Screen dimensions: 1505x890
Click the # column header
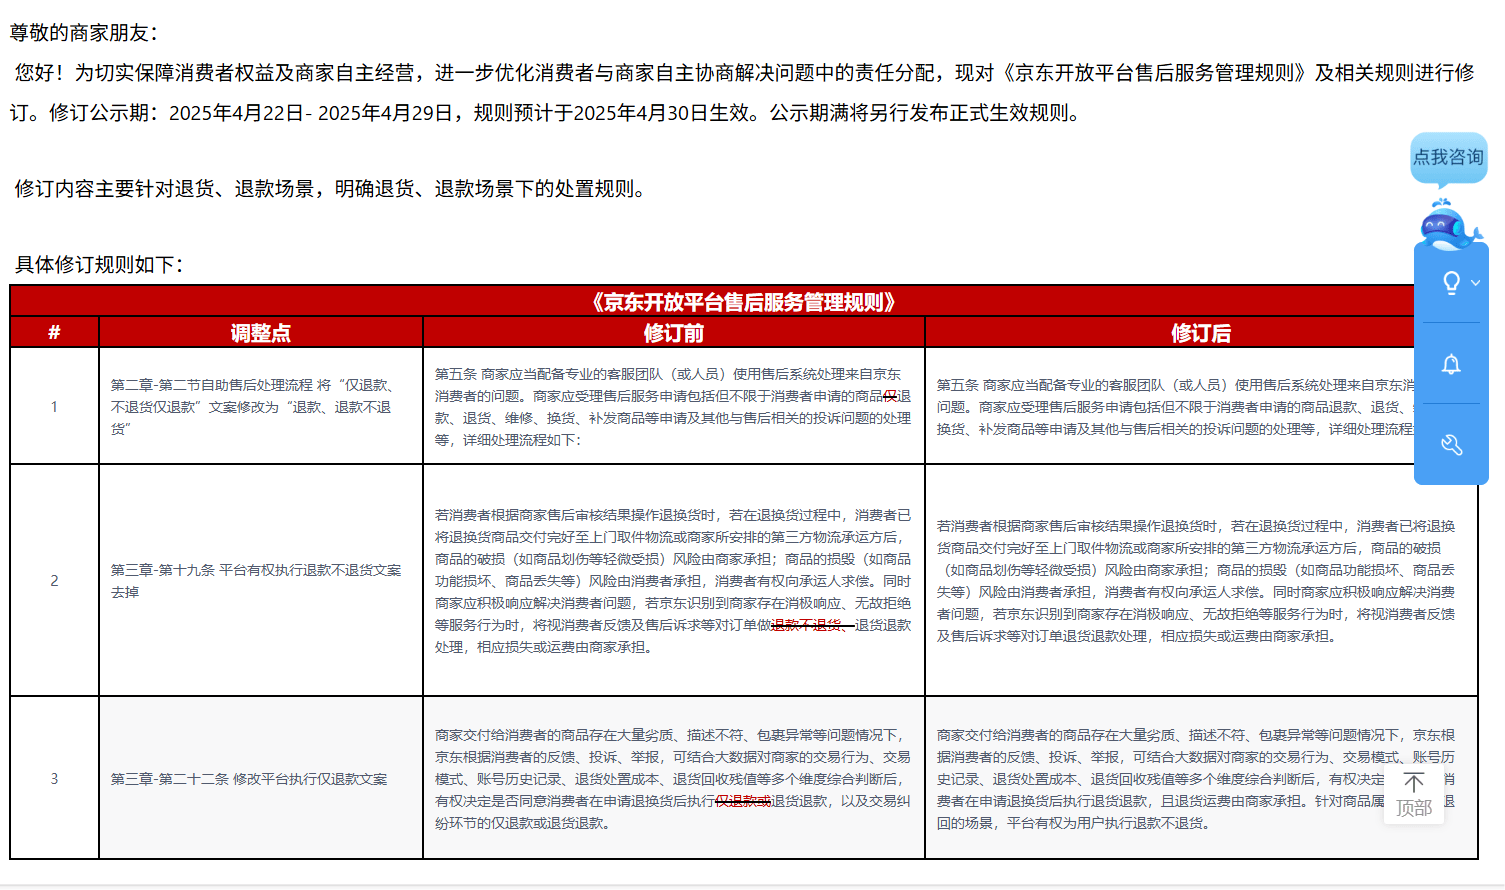point(54,333)
